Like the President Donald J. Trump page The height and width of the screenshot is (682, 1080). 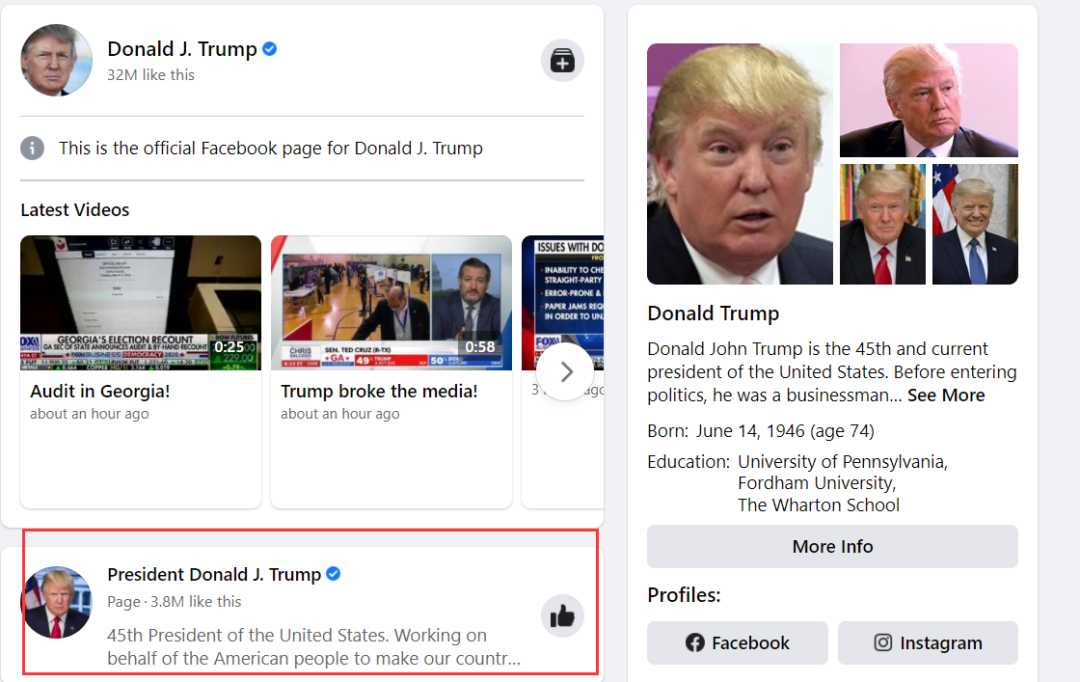(x=562, y=616)
